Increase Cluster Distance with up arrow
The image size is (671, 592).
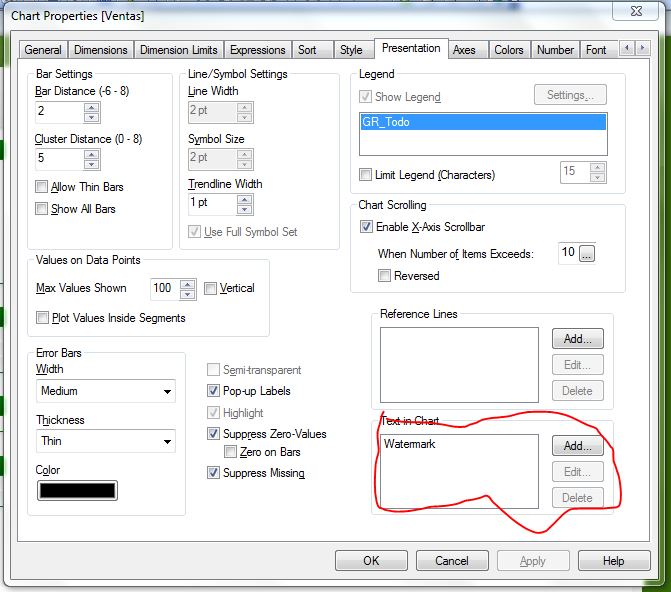coord(92,154)
